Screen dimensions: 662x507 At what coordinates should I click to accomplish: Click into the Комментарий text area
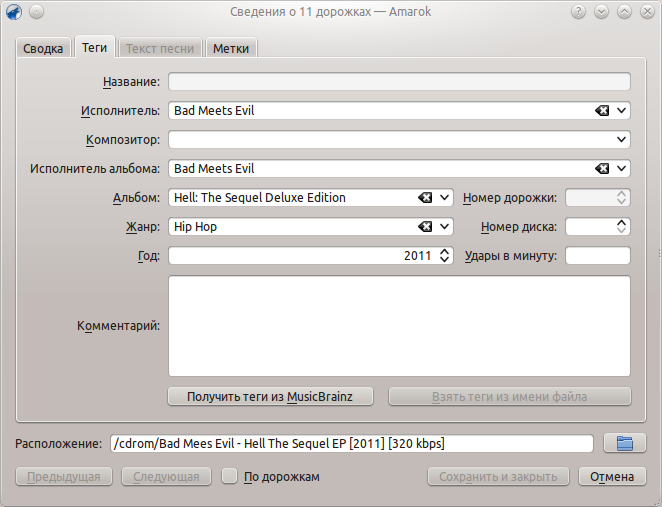tap(399, 326)
